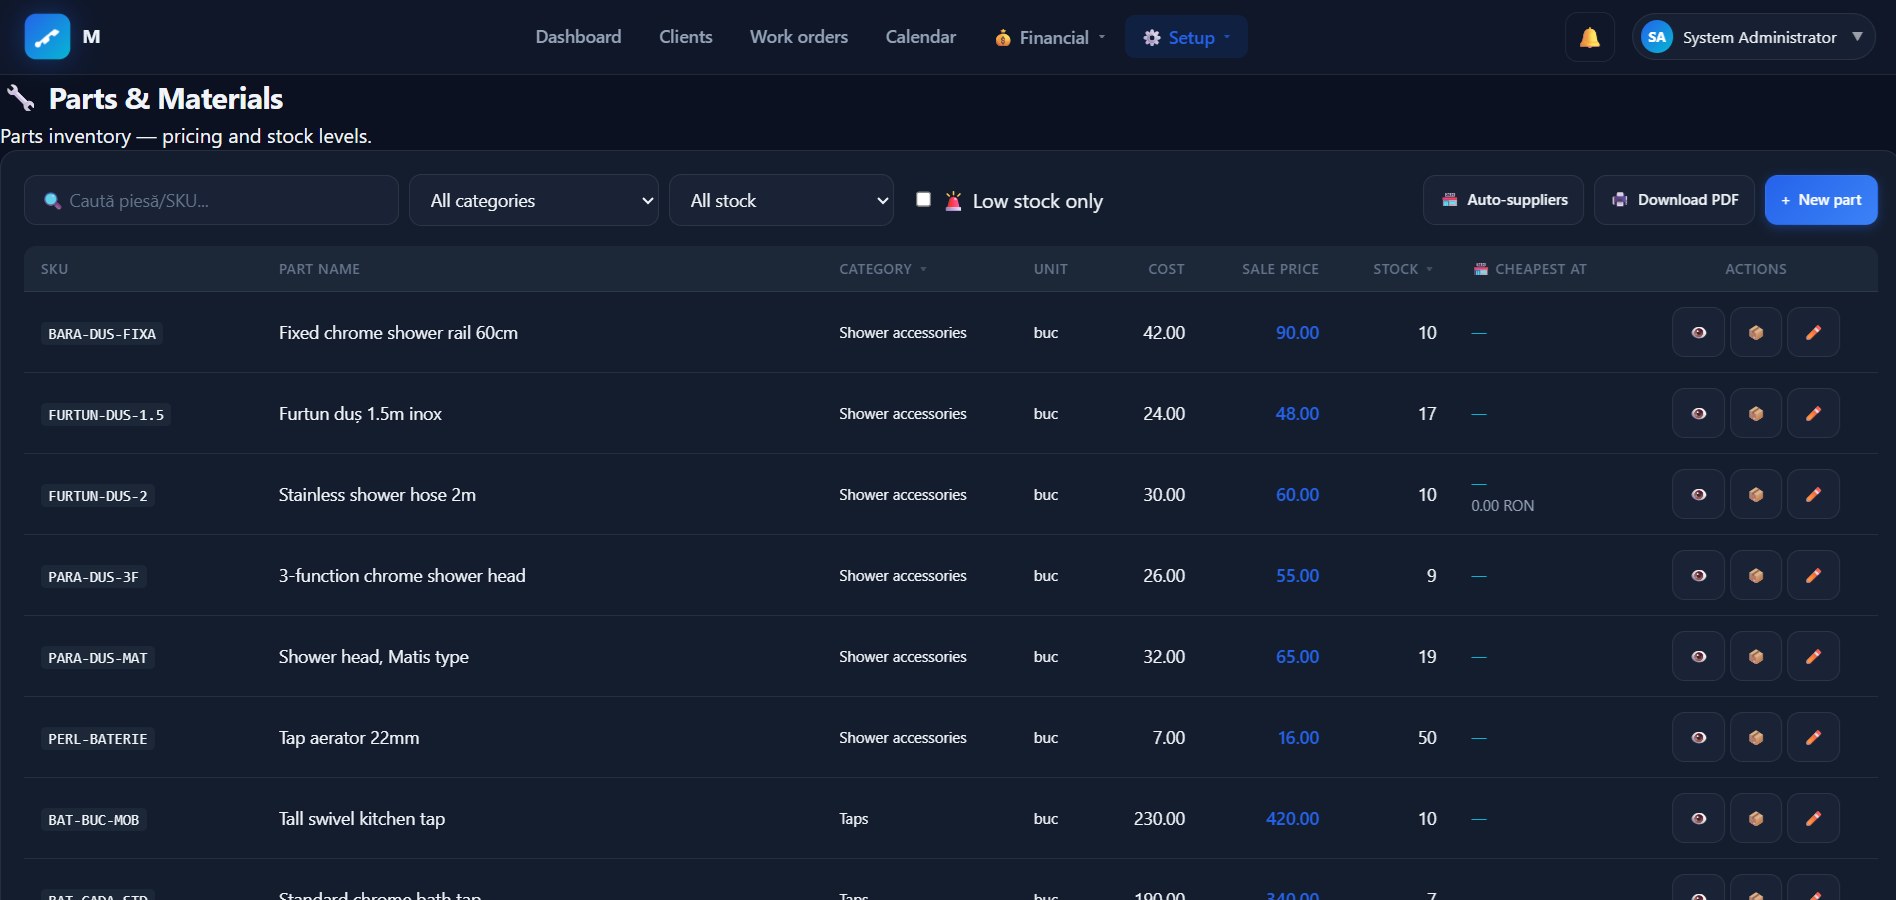This screenshot has width=1896, height=900.
Task: Click the SKU column header
Action: pyautogui.click(x=54, y=269)
